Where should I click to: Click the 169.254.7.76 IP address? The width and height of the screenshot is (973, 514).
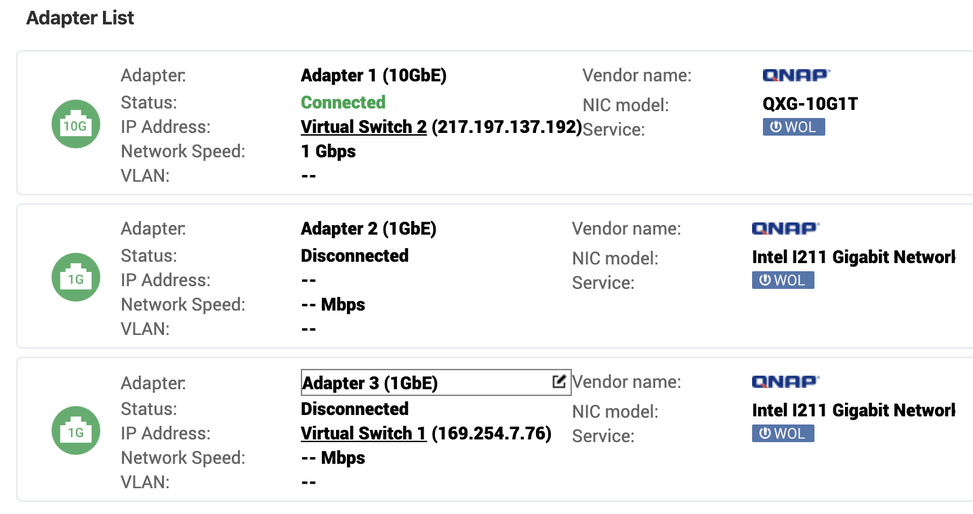pyautogui.click(x=491, y=433)
